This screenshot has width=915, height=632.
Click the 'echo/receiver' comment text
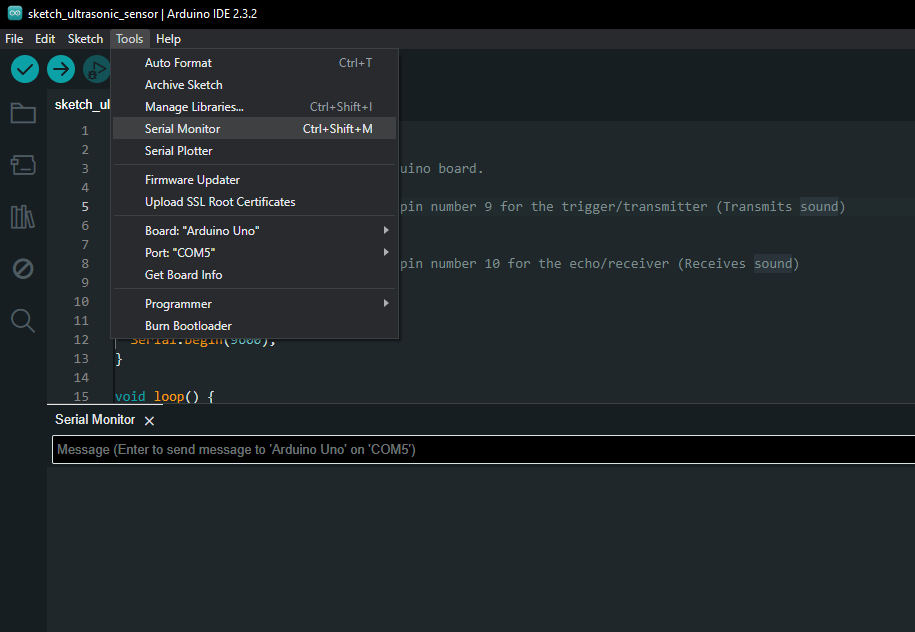(x=619, y=264)
